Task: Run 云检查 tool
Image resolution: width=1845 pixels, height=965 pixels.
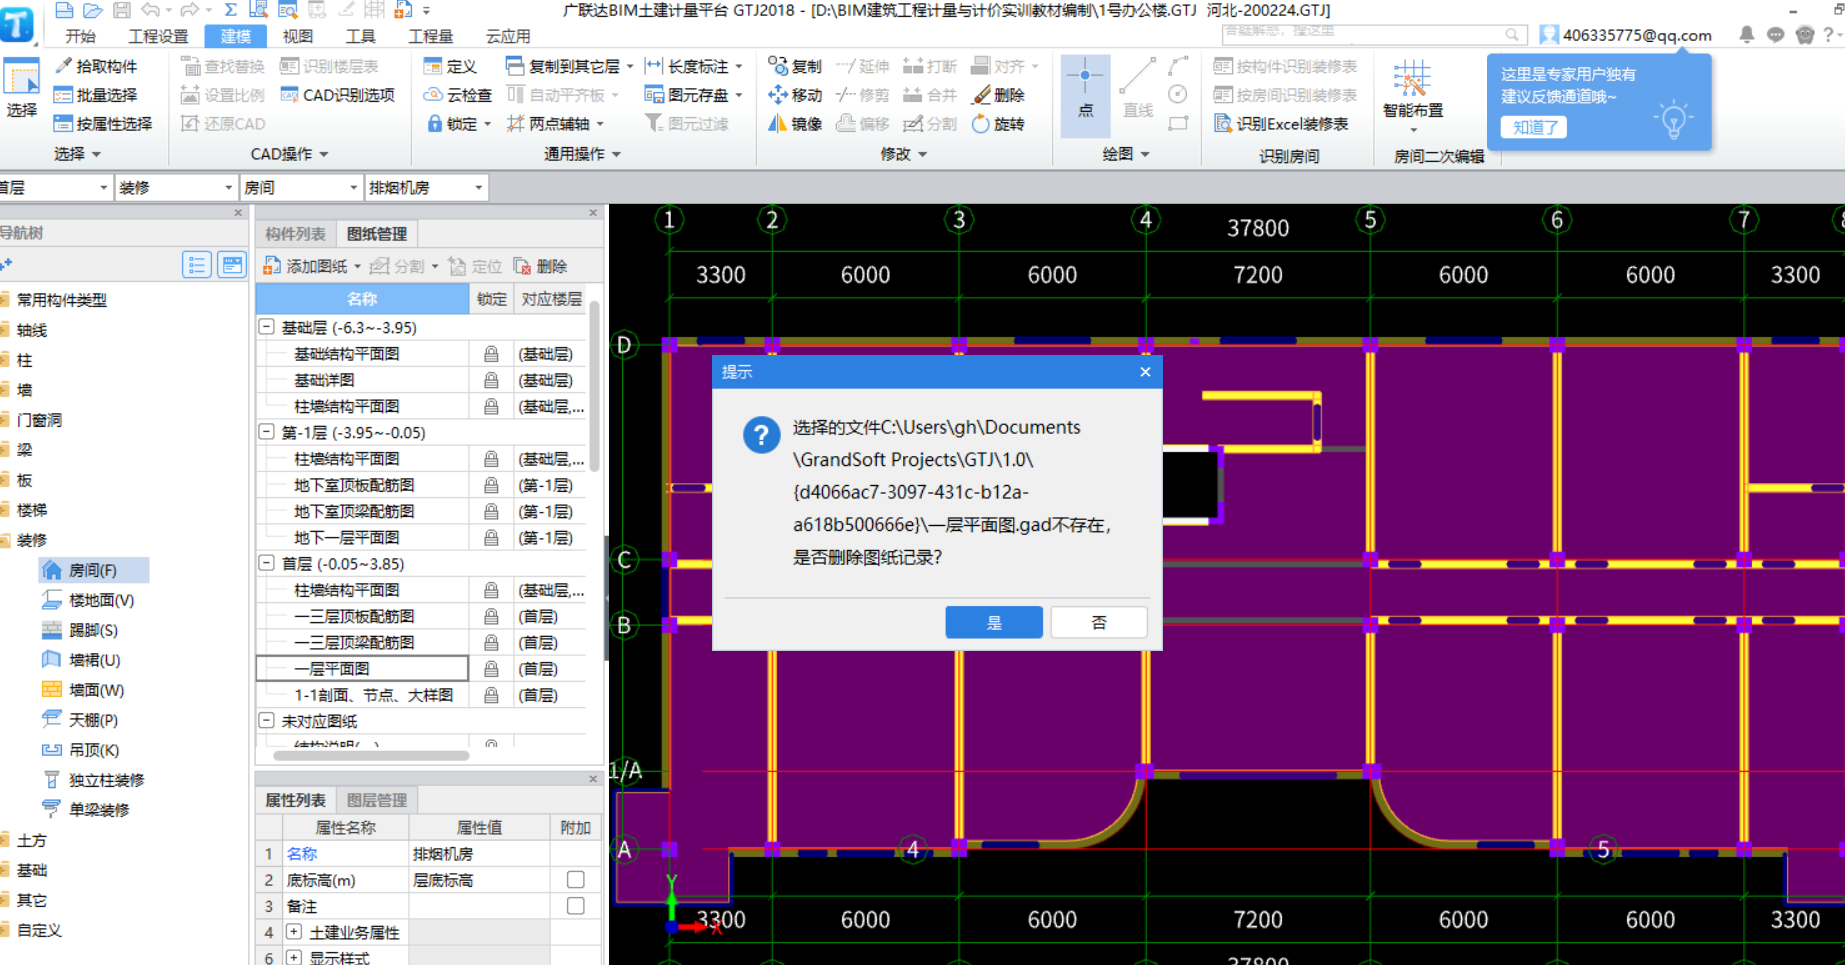Action: [x=458, y=95]
